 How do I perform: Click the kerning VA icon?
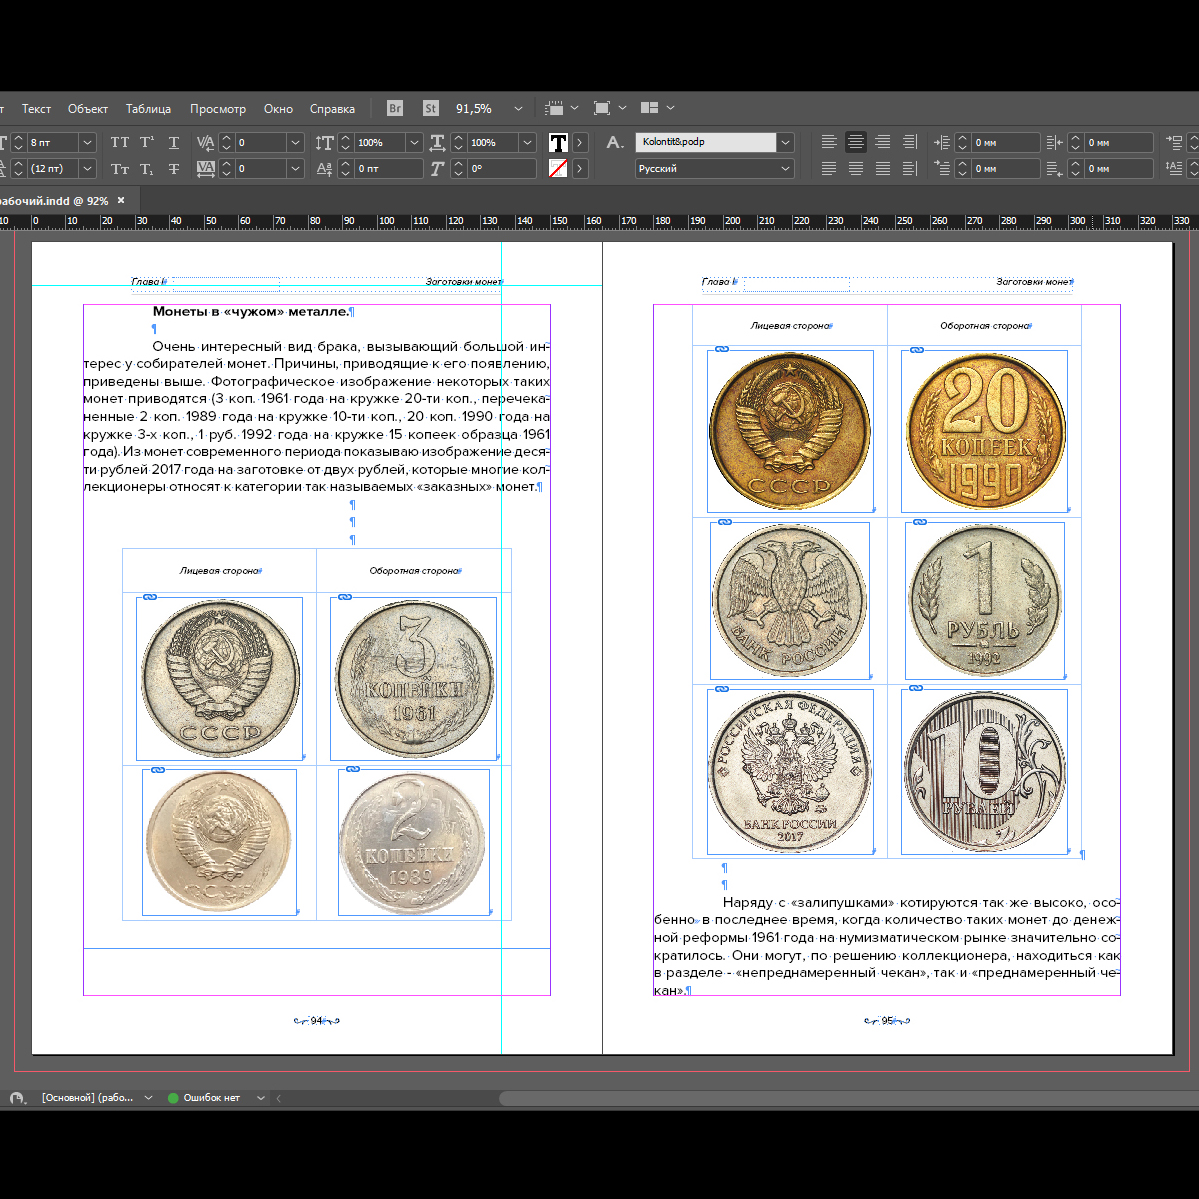pos(205,142)
